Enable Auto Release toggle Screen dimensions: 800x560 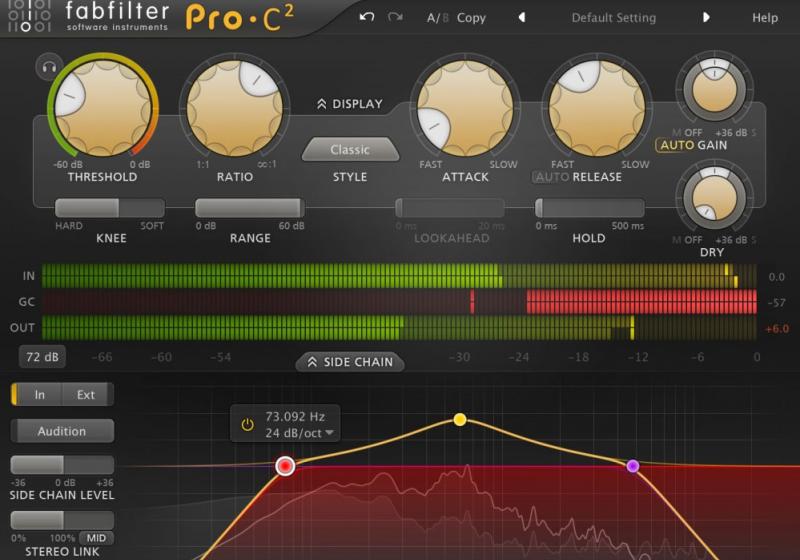coord(551,177)
